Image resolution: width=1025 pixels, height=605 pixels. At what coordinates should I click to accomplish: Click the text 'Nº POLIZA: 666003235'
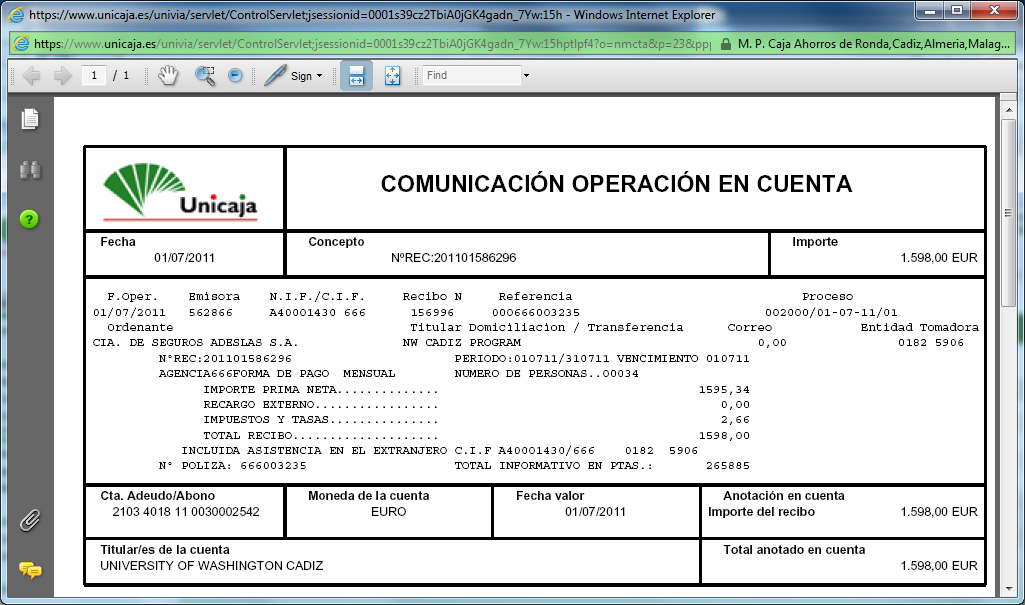[x=232, y=465]
